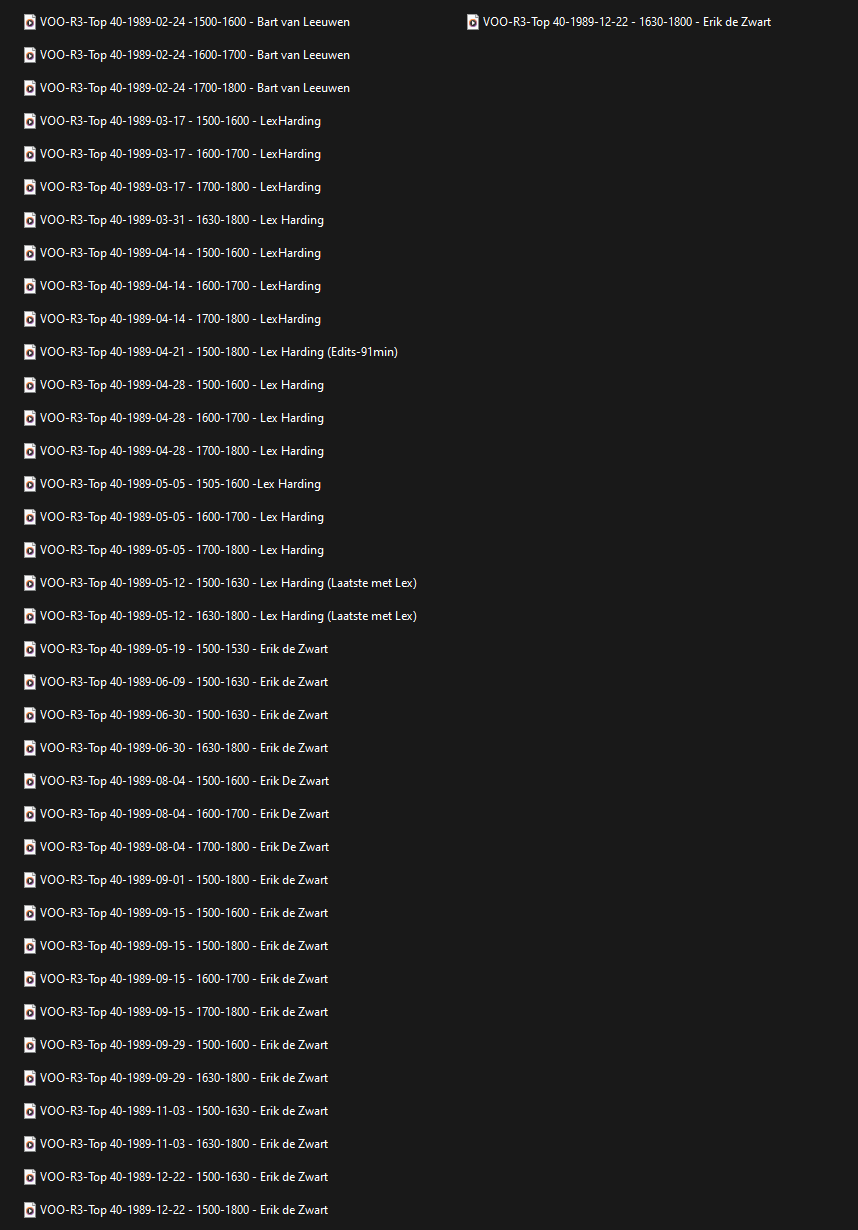Select file name 1989-03-17 1600-1700 LexHarding
The height and width of the screenshot is (1230, 858).
(180, 154)
